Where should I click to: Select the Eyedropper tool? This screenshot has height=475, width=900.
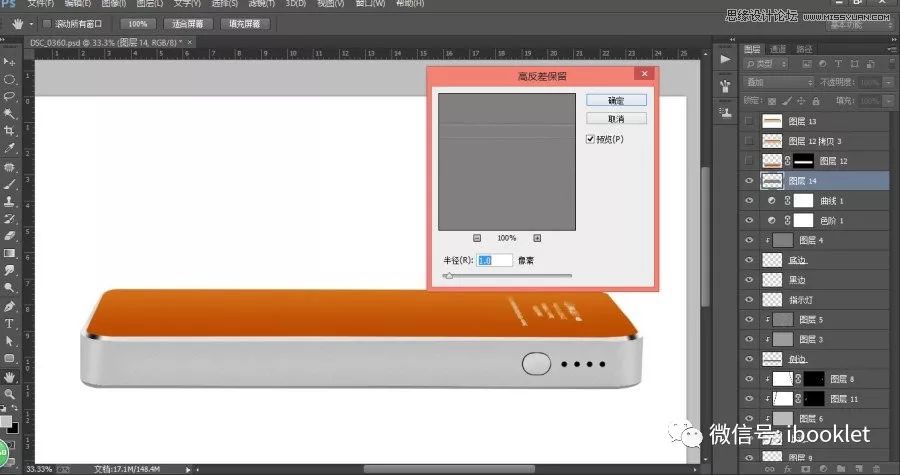tap(9, 148)
